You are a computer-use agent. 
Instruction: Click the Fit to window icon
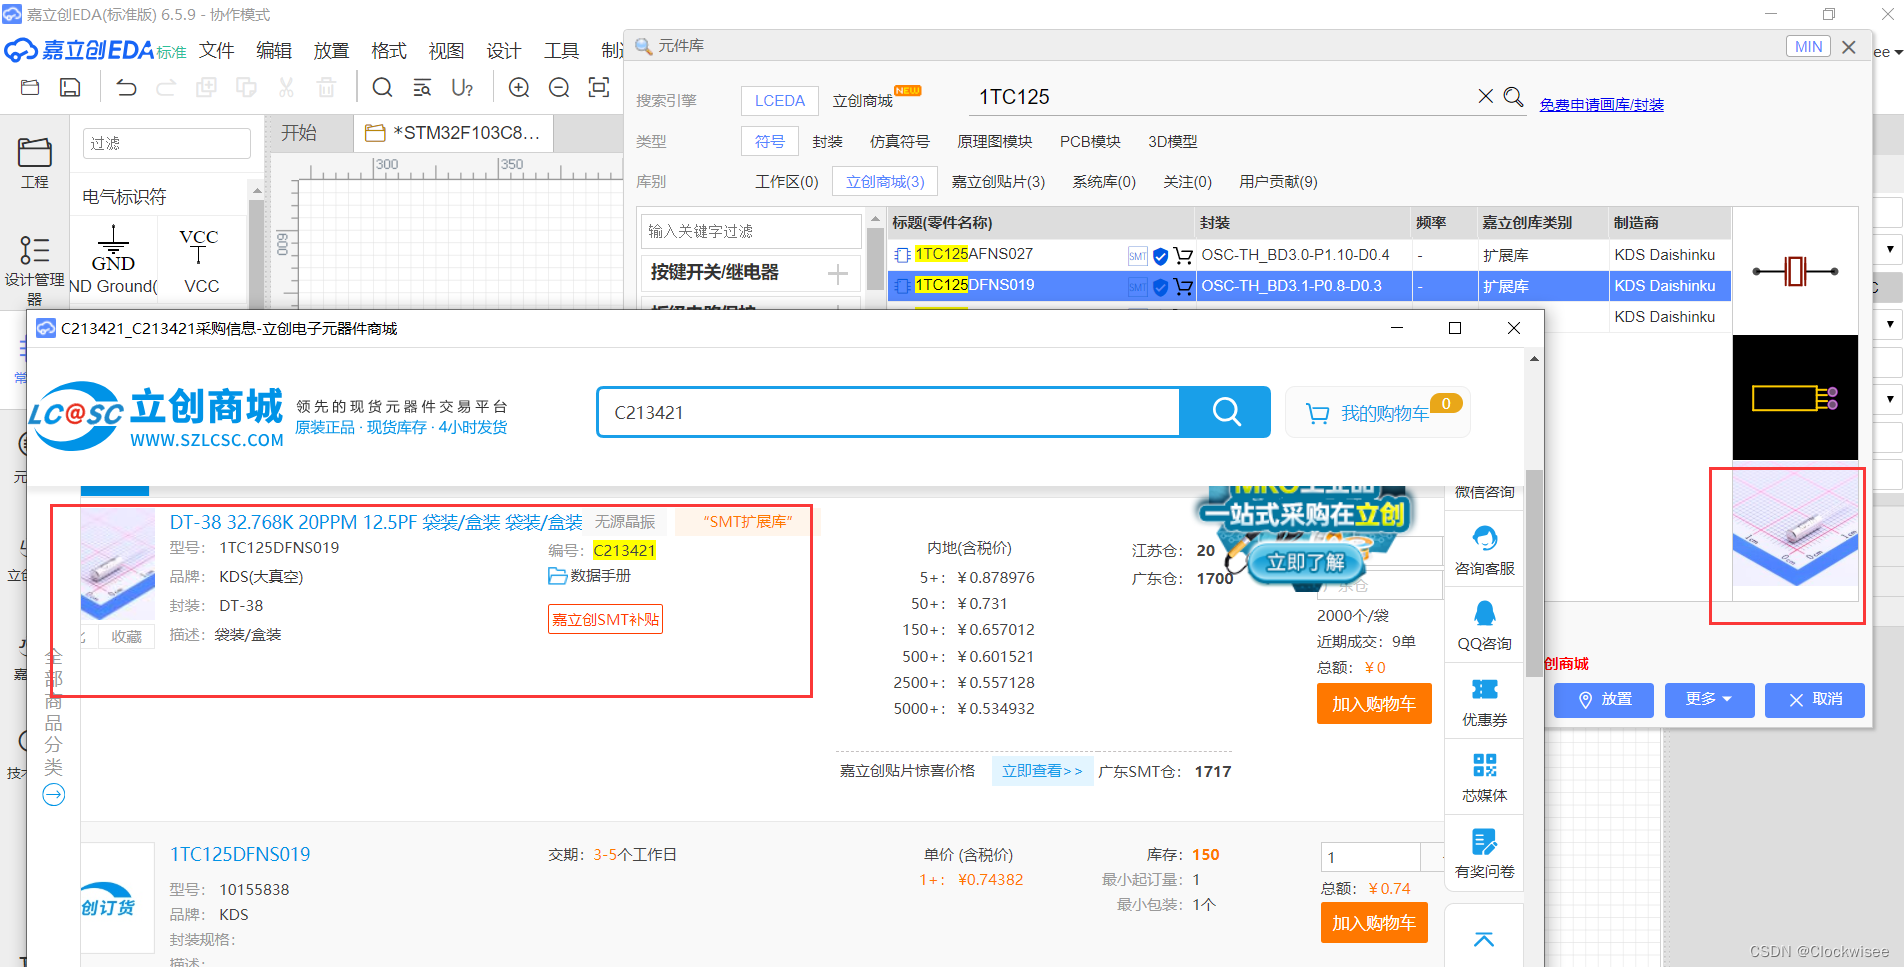[x=599, y=88]
